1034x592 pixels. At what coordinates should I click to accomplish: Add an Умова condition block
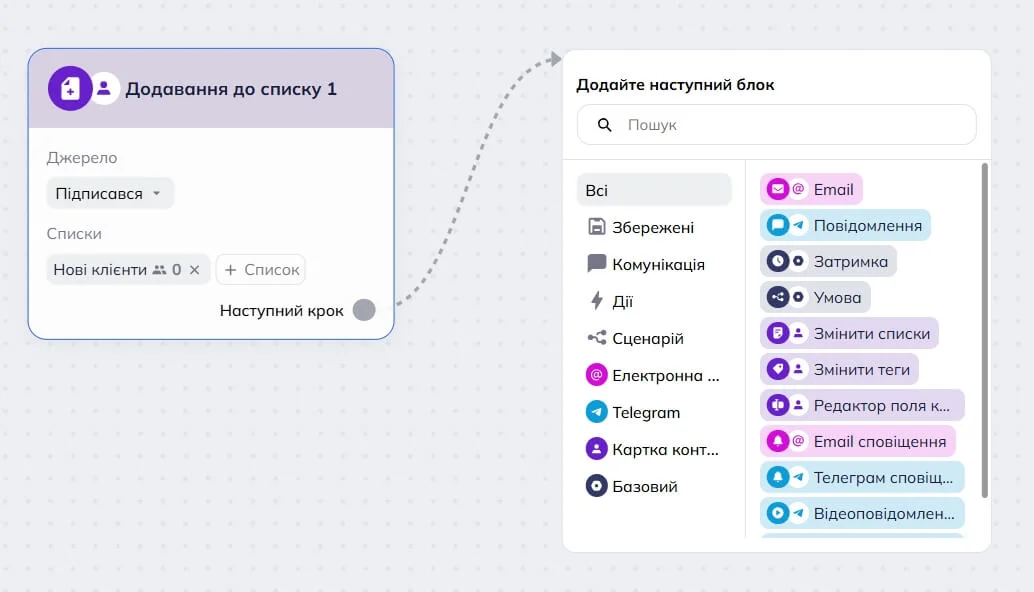click(x=815, y=297)
